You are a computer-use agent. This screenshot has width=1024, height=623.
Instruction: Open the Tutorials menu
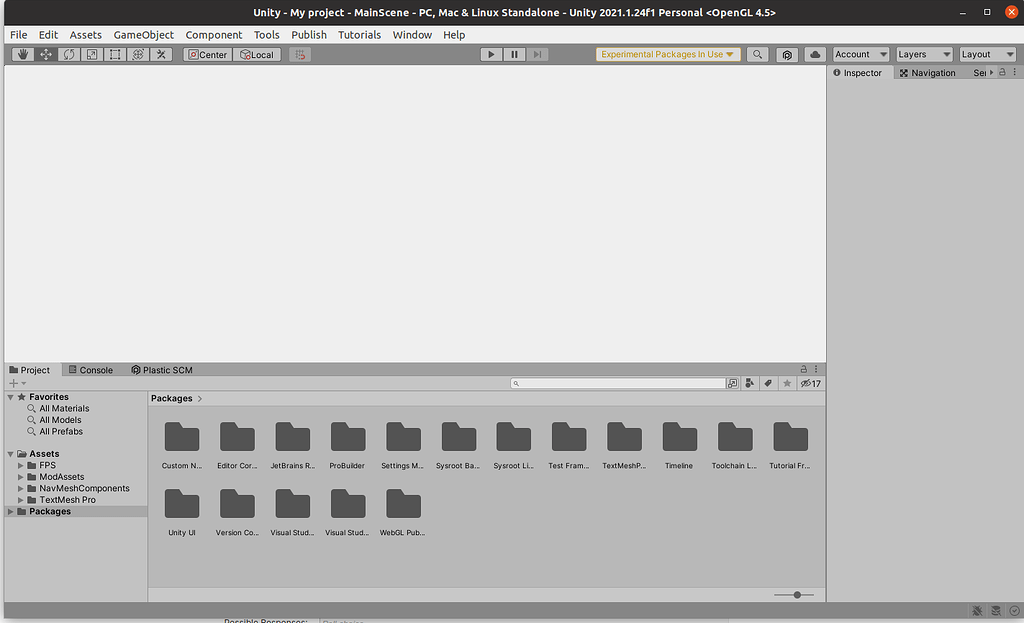pos(359,34)
